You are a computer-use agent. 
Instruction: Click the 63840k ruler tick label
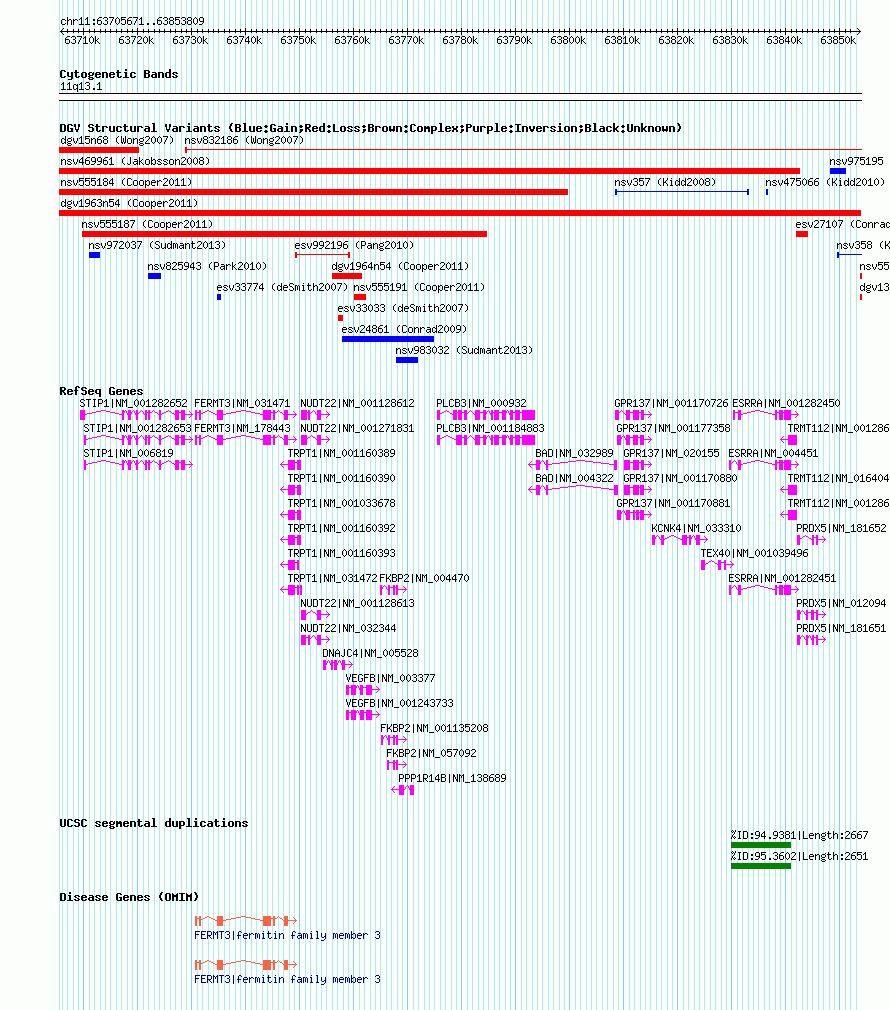784,41
